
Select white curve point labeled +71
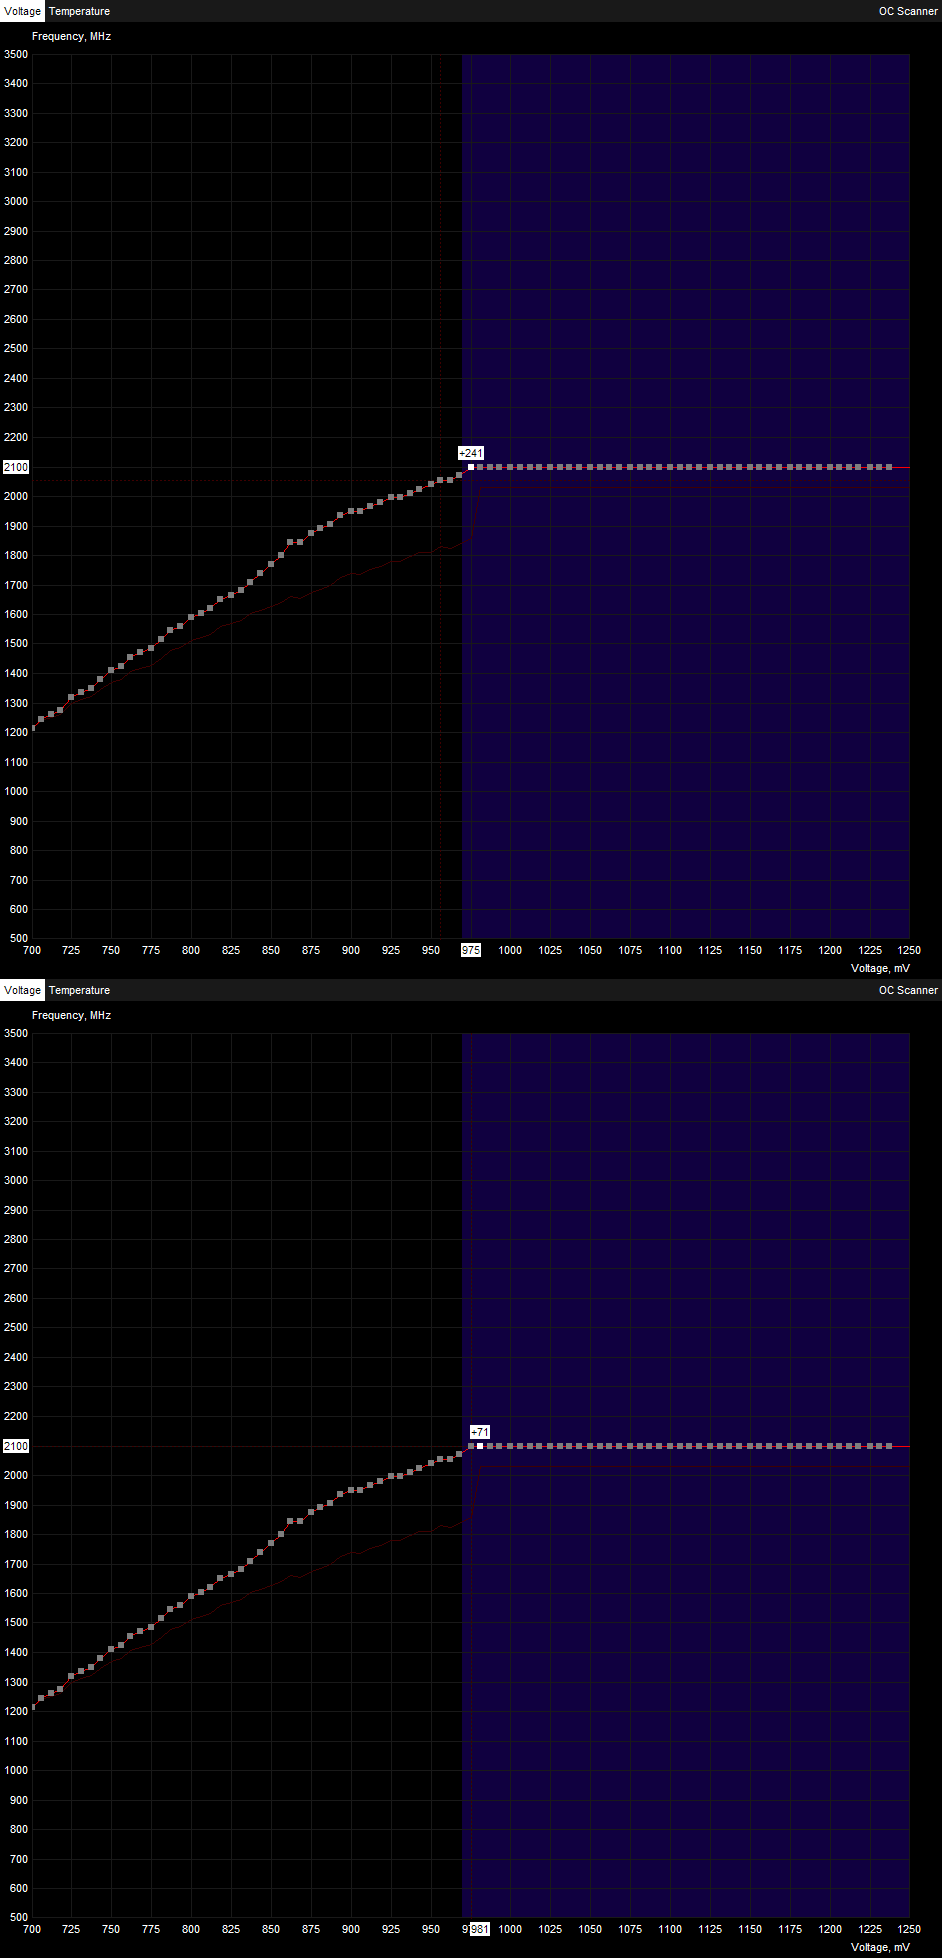480,1446
